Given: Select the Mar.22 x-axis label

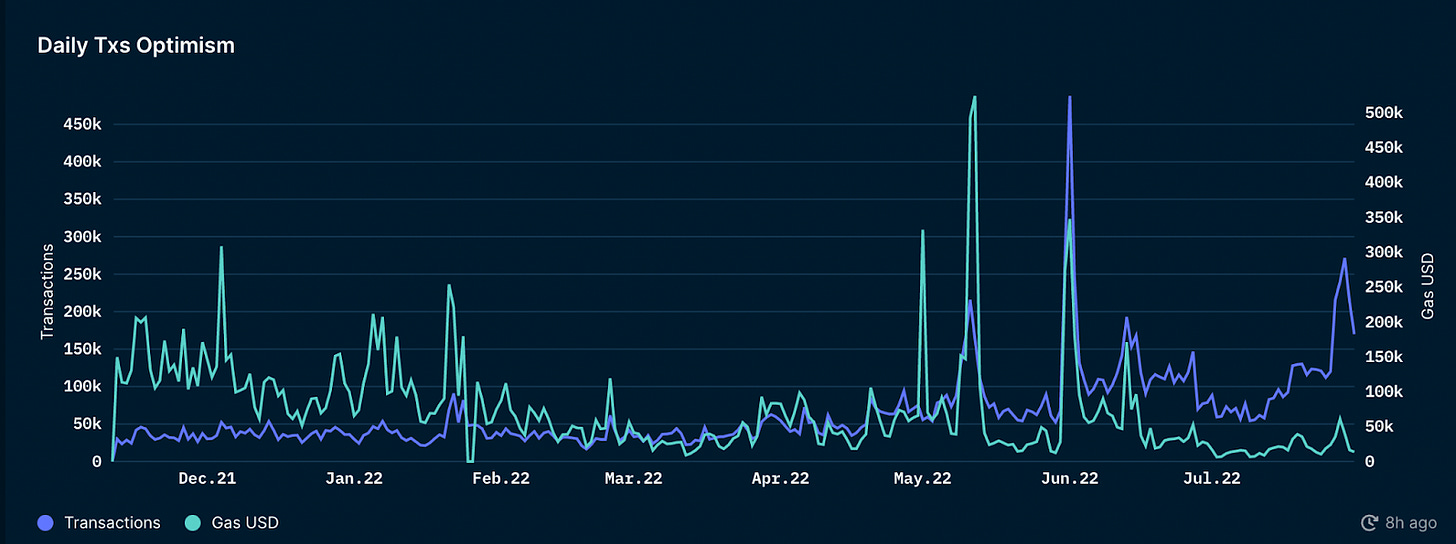Looking at the screenshot, I should coord(634,479).
